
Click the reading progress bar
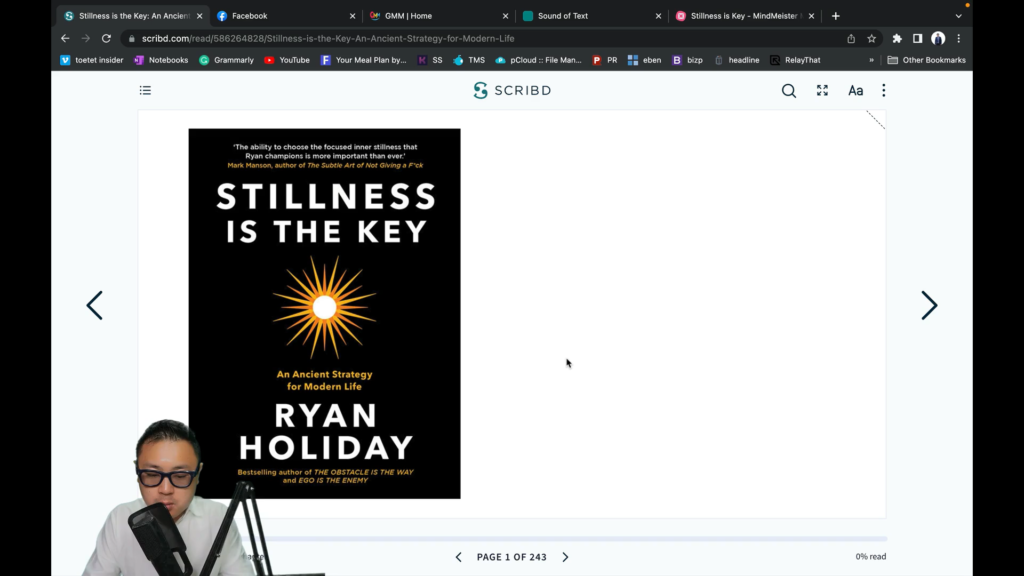point(575,539)
